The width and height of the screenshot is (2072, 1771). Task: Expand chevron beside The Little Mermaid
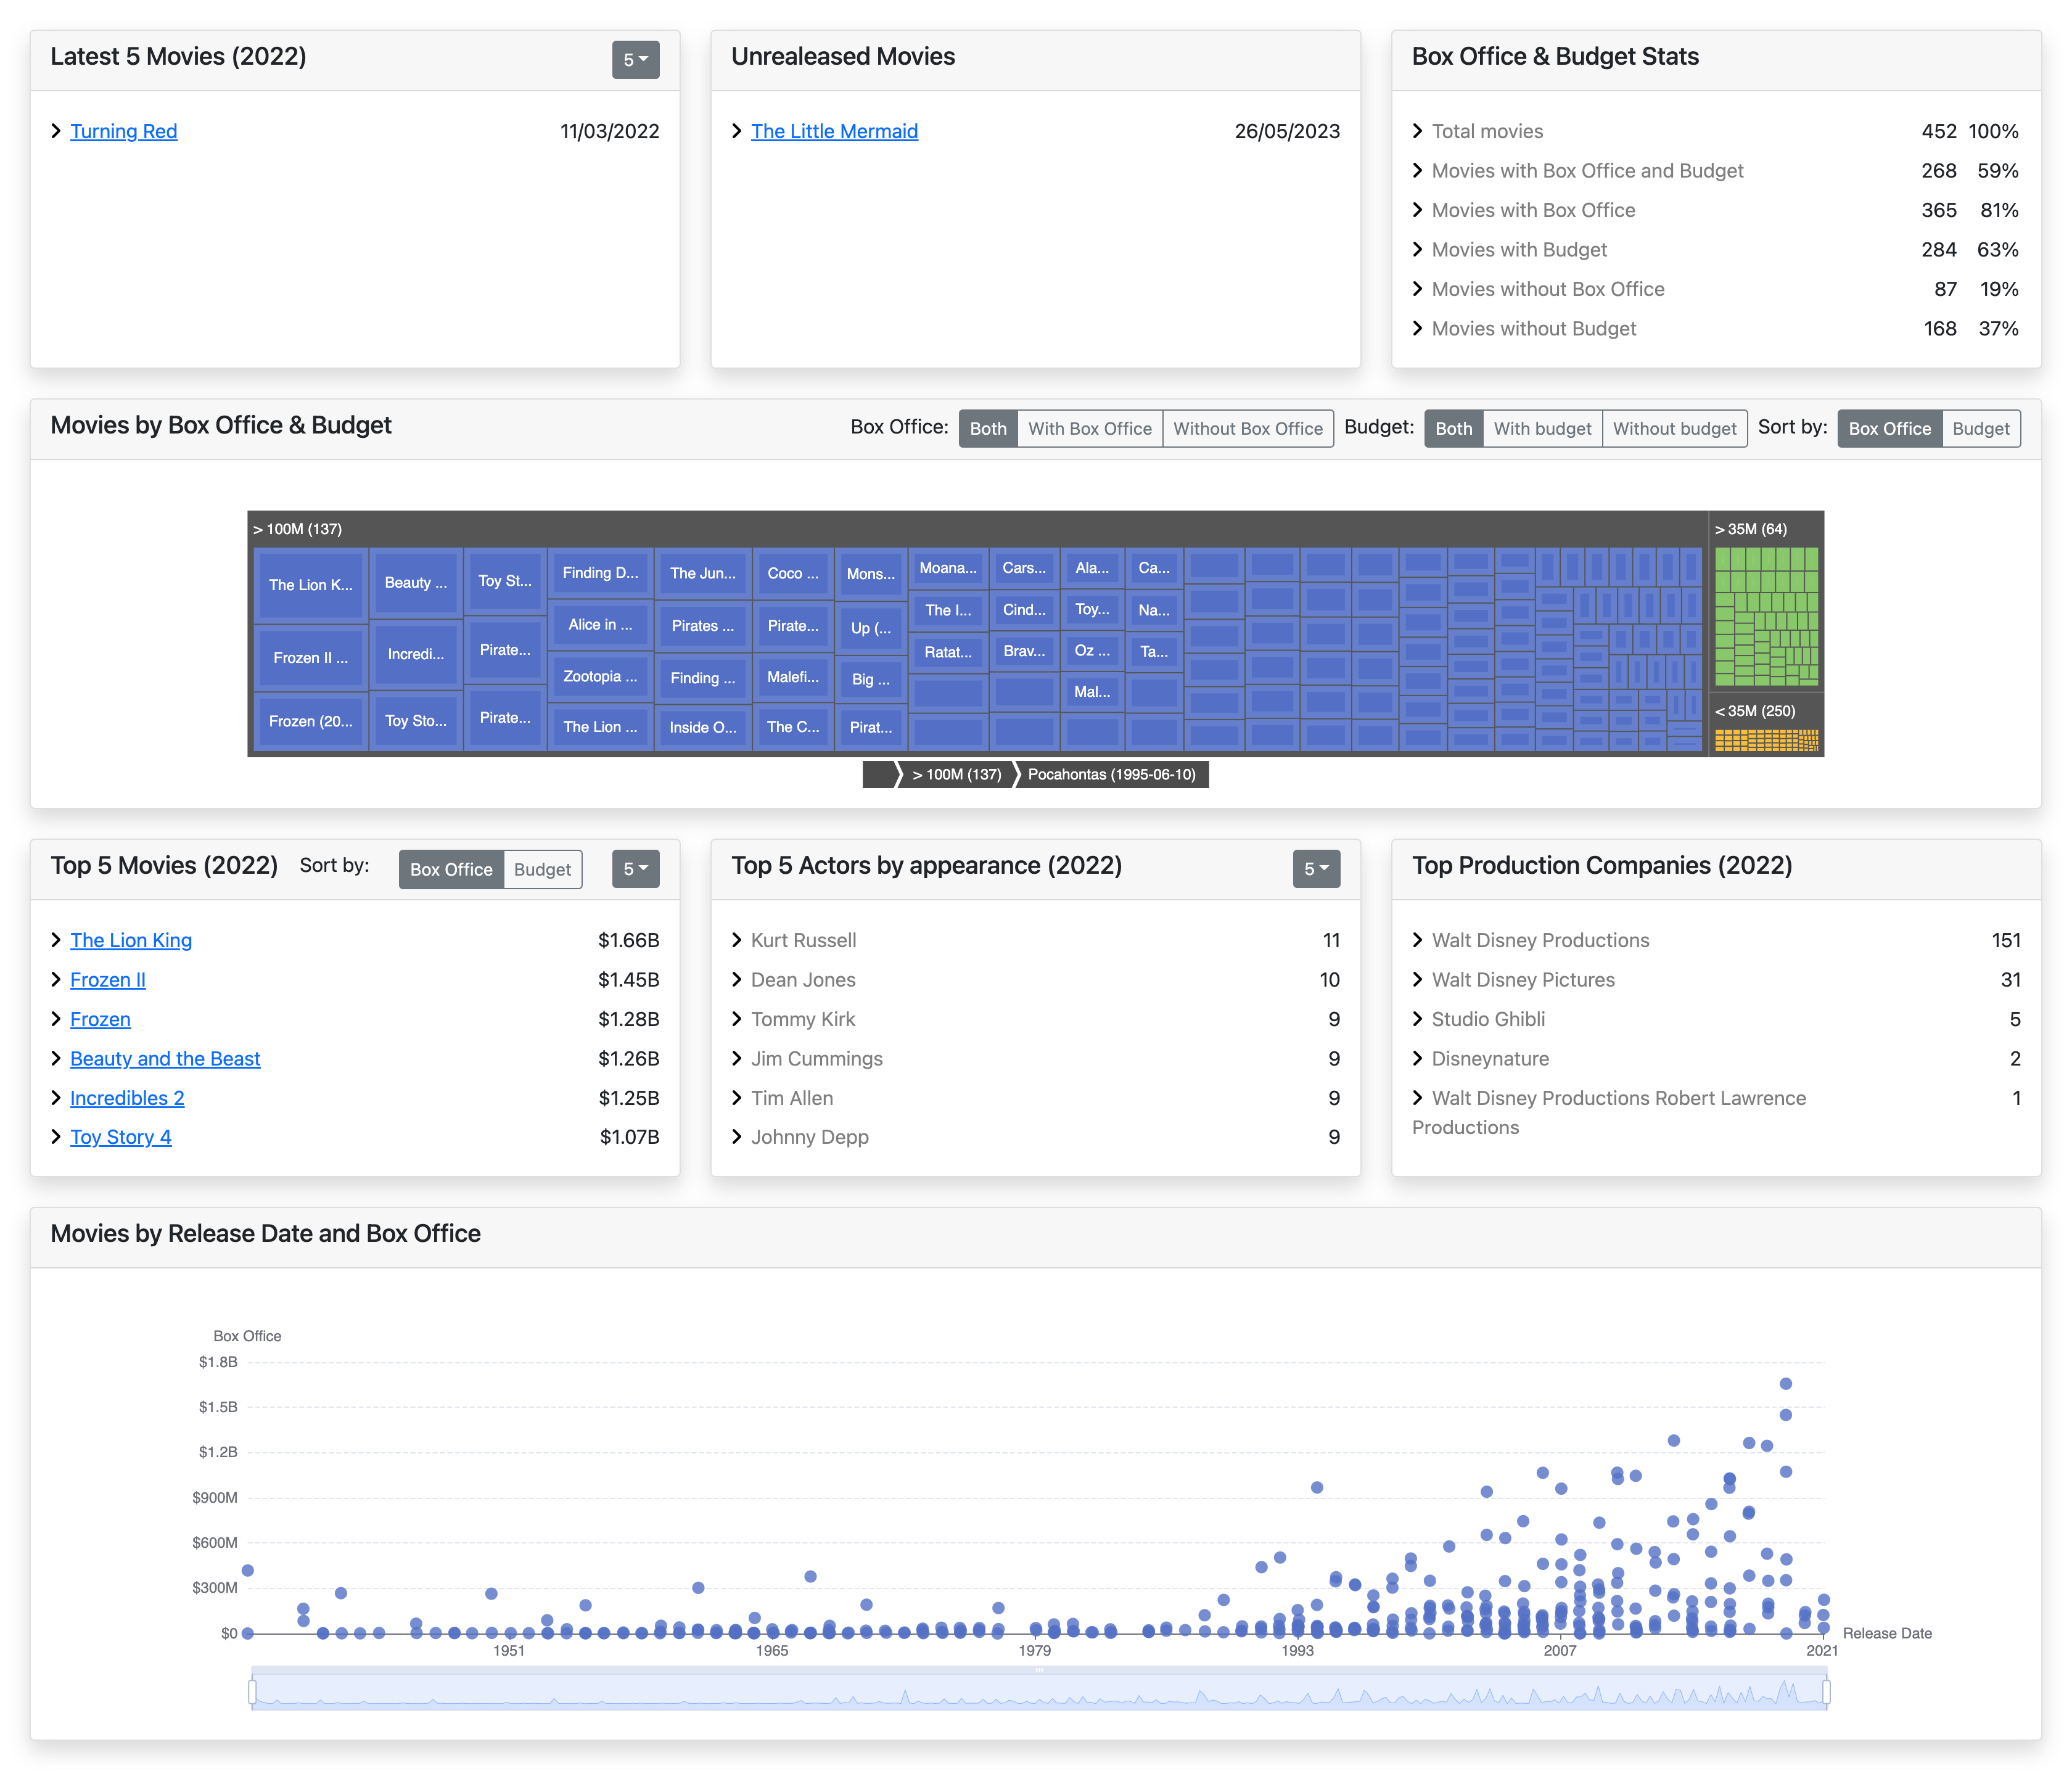737,131
